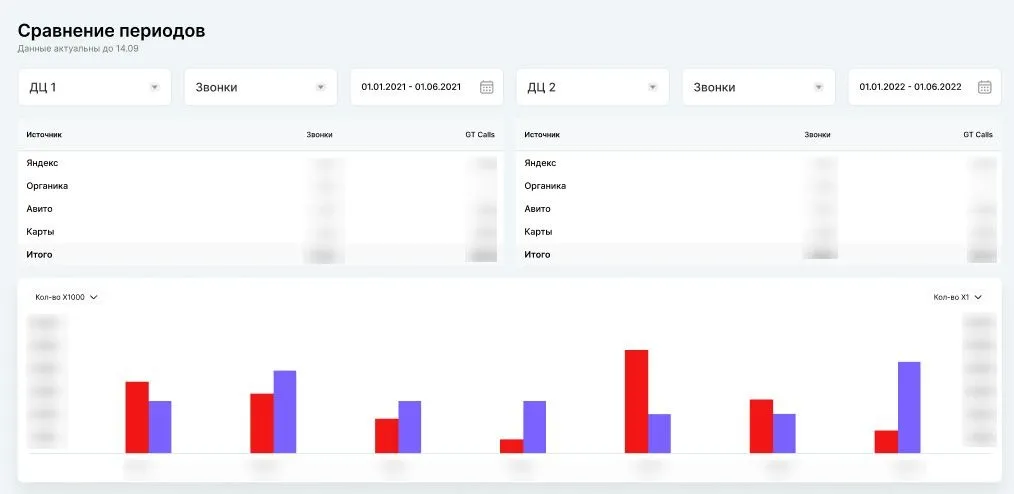Select the 01.01.2022 - 01.06.2022 date field
The height and width of the screenshot is (494, 1014).
909,87
